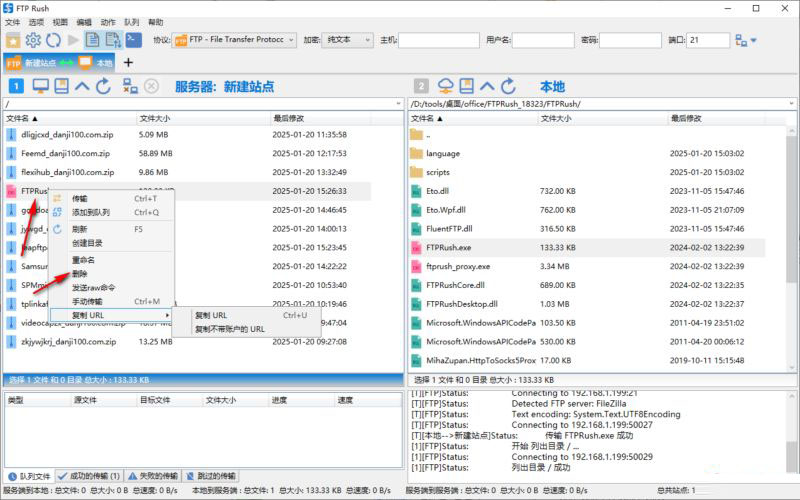Click the cloud remote icon in local panel

(445, 86)
